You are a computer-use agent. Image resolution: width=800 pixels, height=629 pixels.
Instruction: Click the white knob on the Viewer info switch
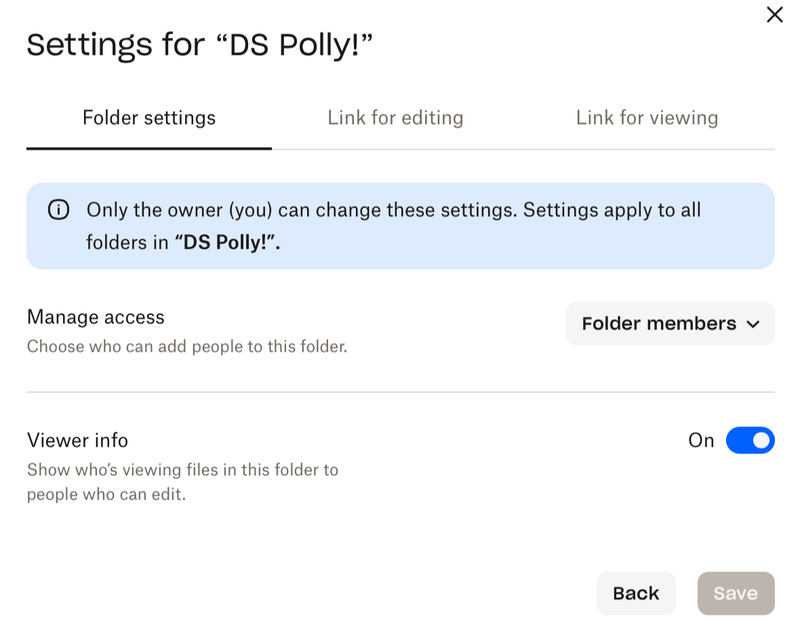[x=761, y=440]
